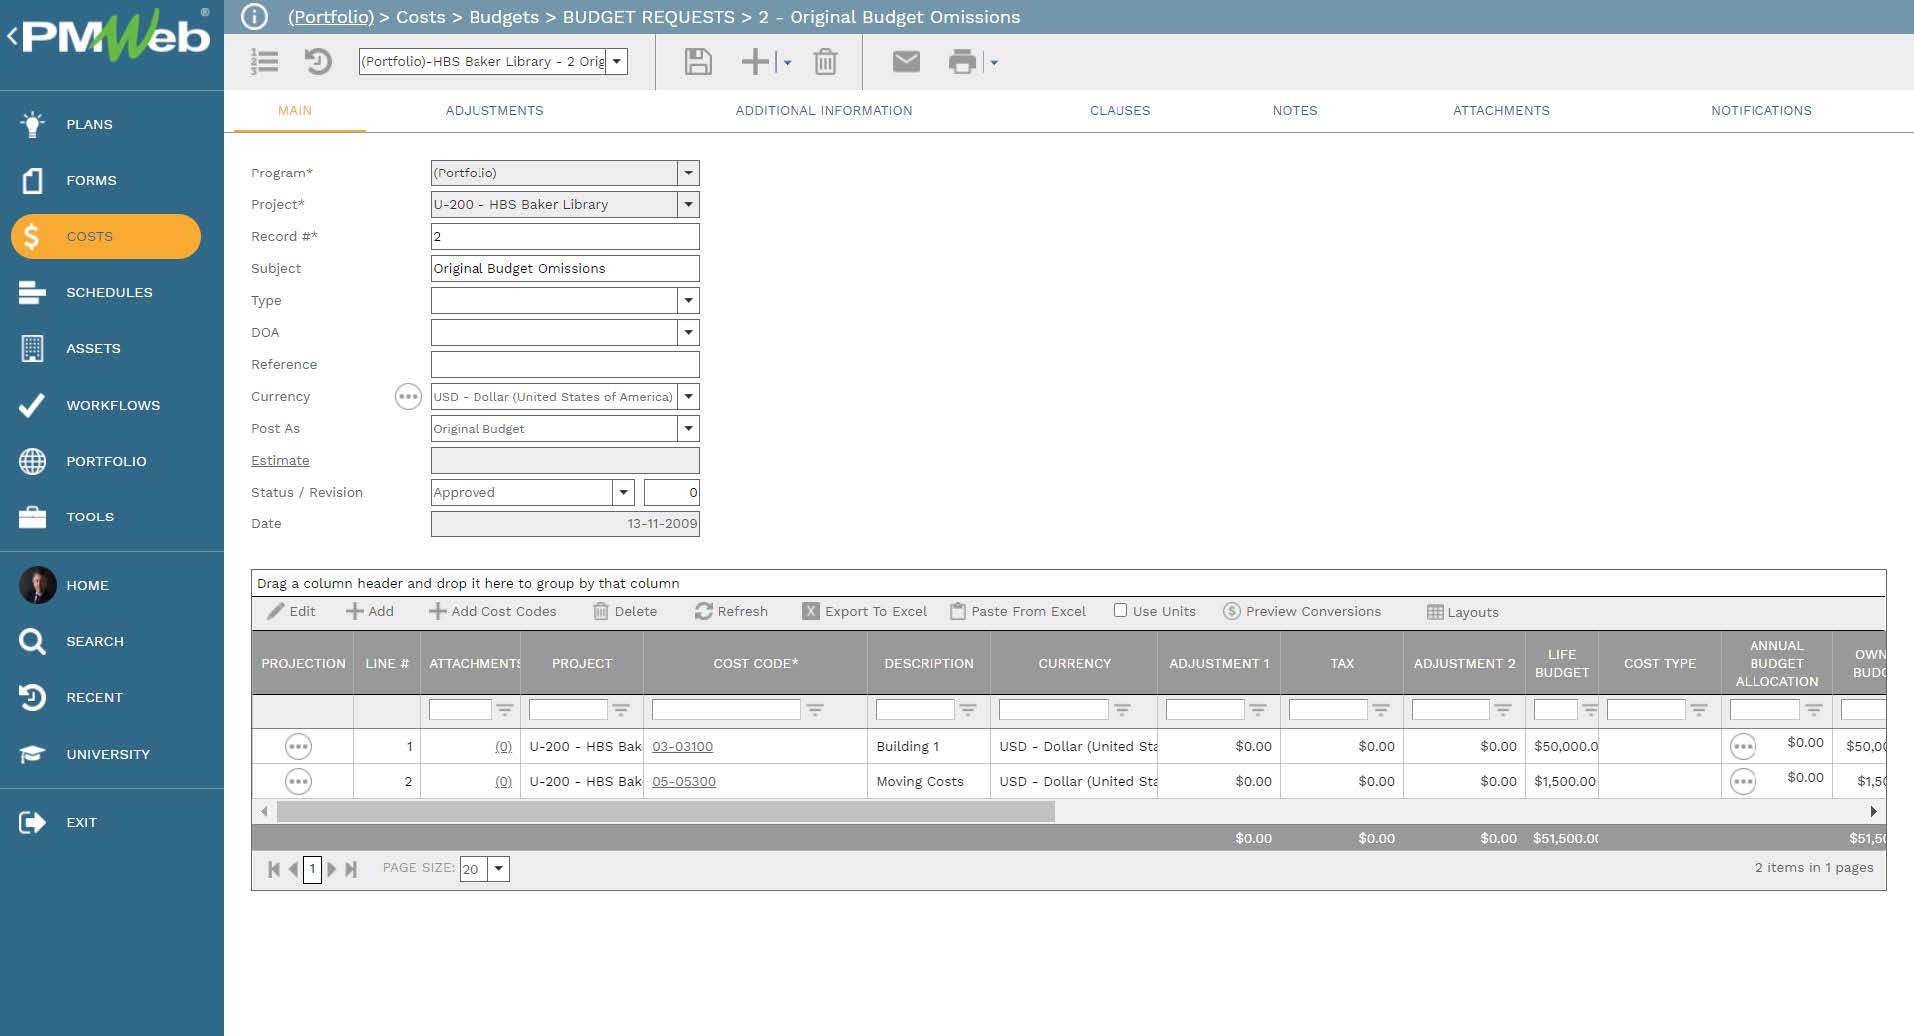Screen dimensions: 1914x1036
Task: Open Schedules module in sidebar
Action: (x=109, y=292)
